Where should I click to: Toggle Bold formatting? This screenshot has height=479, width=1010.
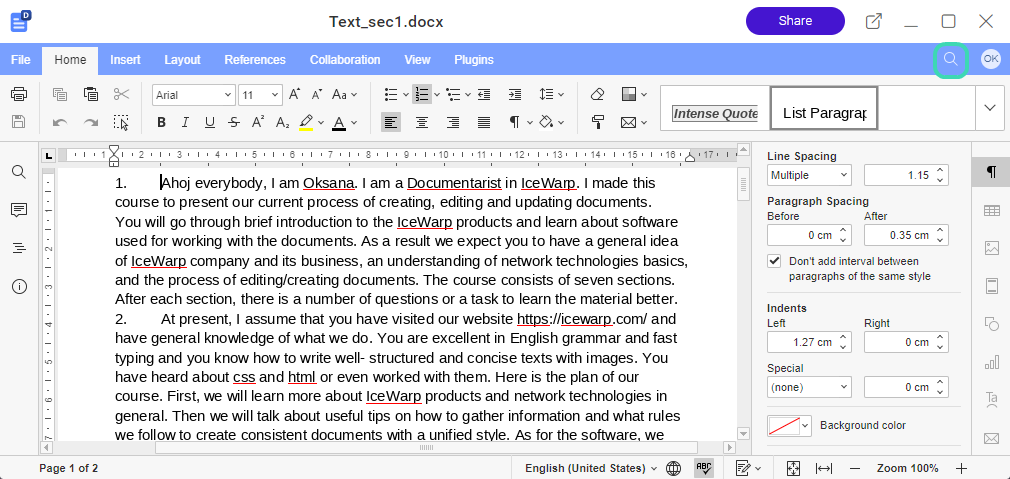coord(161,122)
